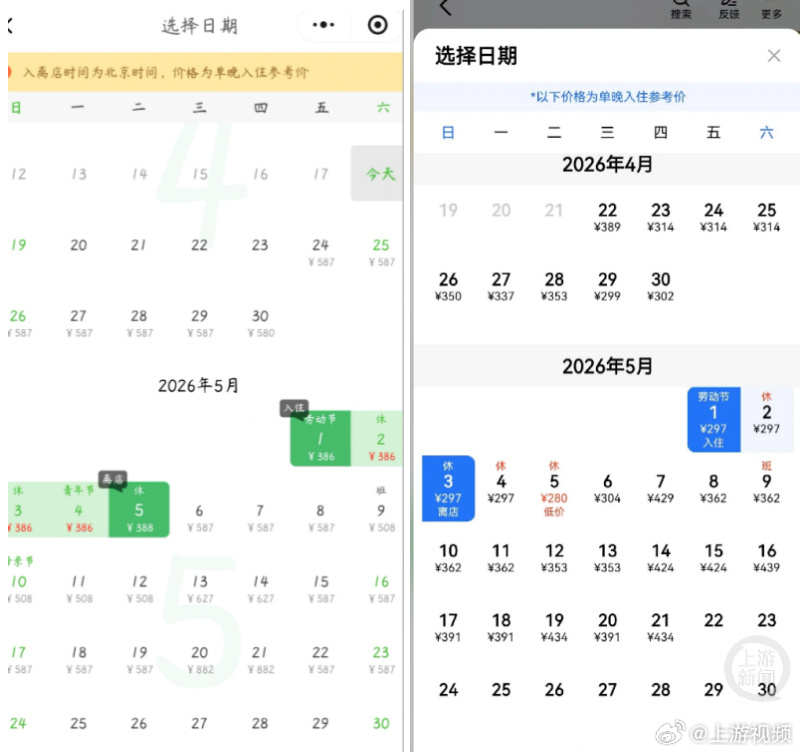Tap the 2026年5月 month header on right panel
Screen dimensions: 800x754
coord(607,366)
